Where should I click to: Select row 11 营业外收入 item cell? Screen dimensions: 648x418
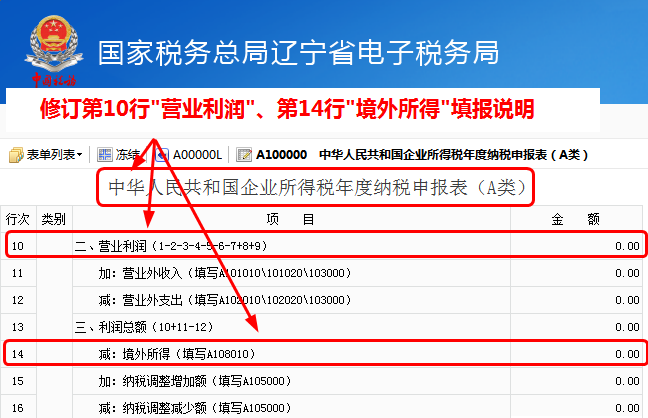(291, 273)
